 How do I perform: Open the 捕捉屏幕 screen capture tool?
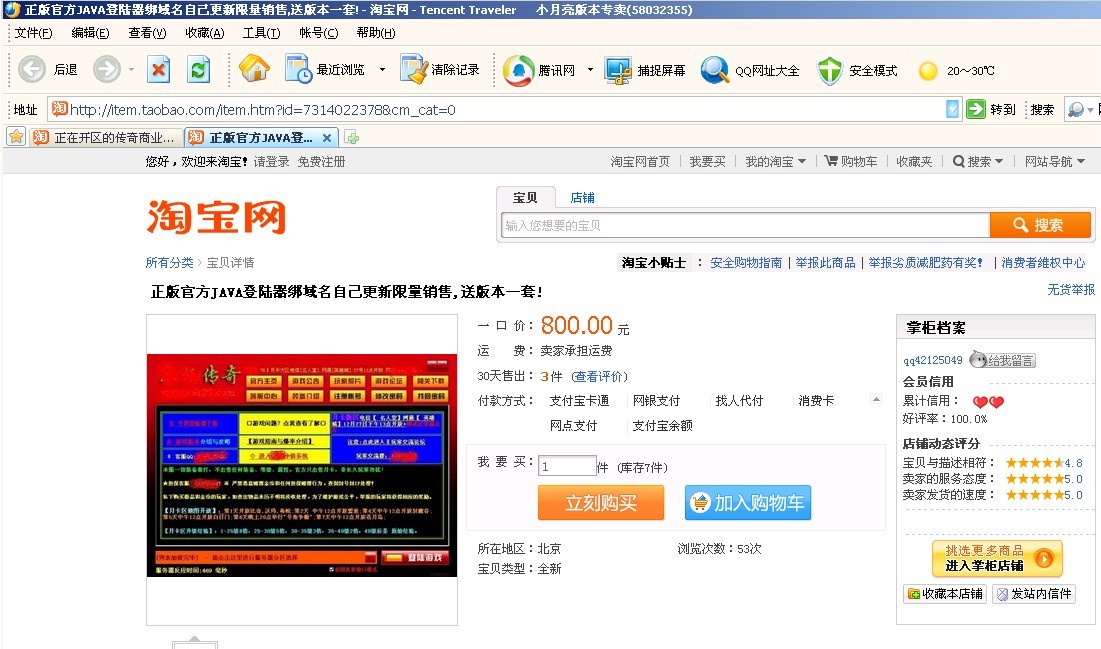pos(621,70)
